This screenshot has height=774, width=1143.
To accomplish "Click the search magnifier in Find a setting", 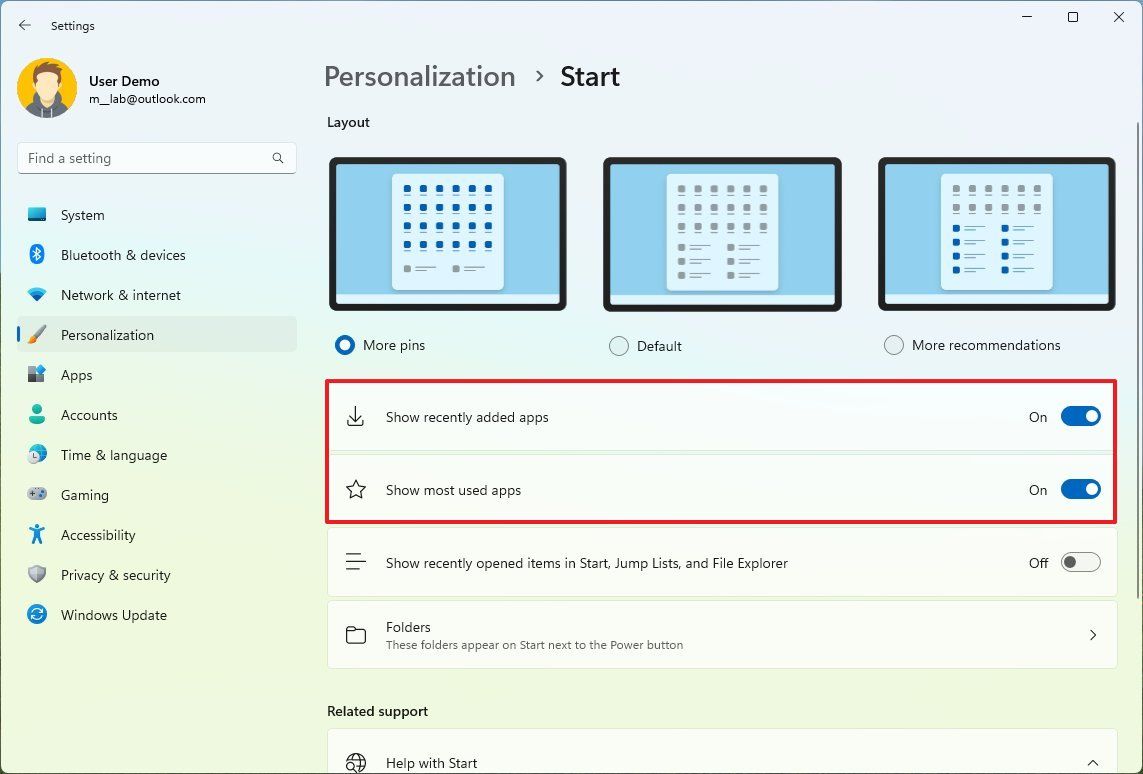I will pos(277,158).
